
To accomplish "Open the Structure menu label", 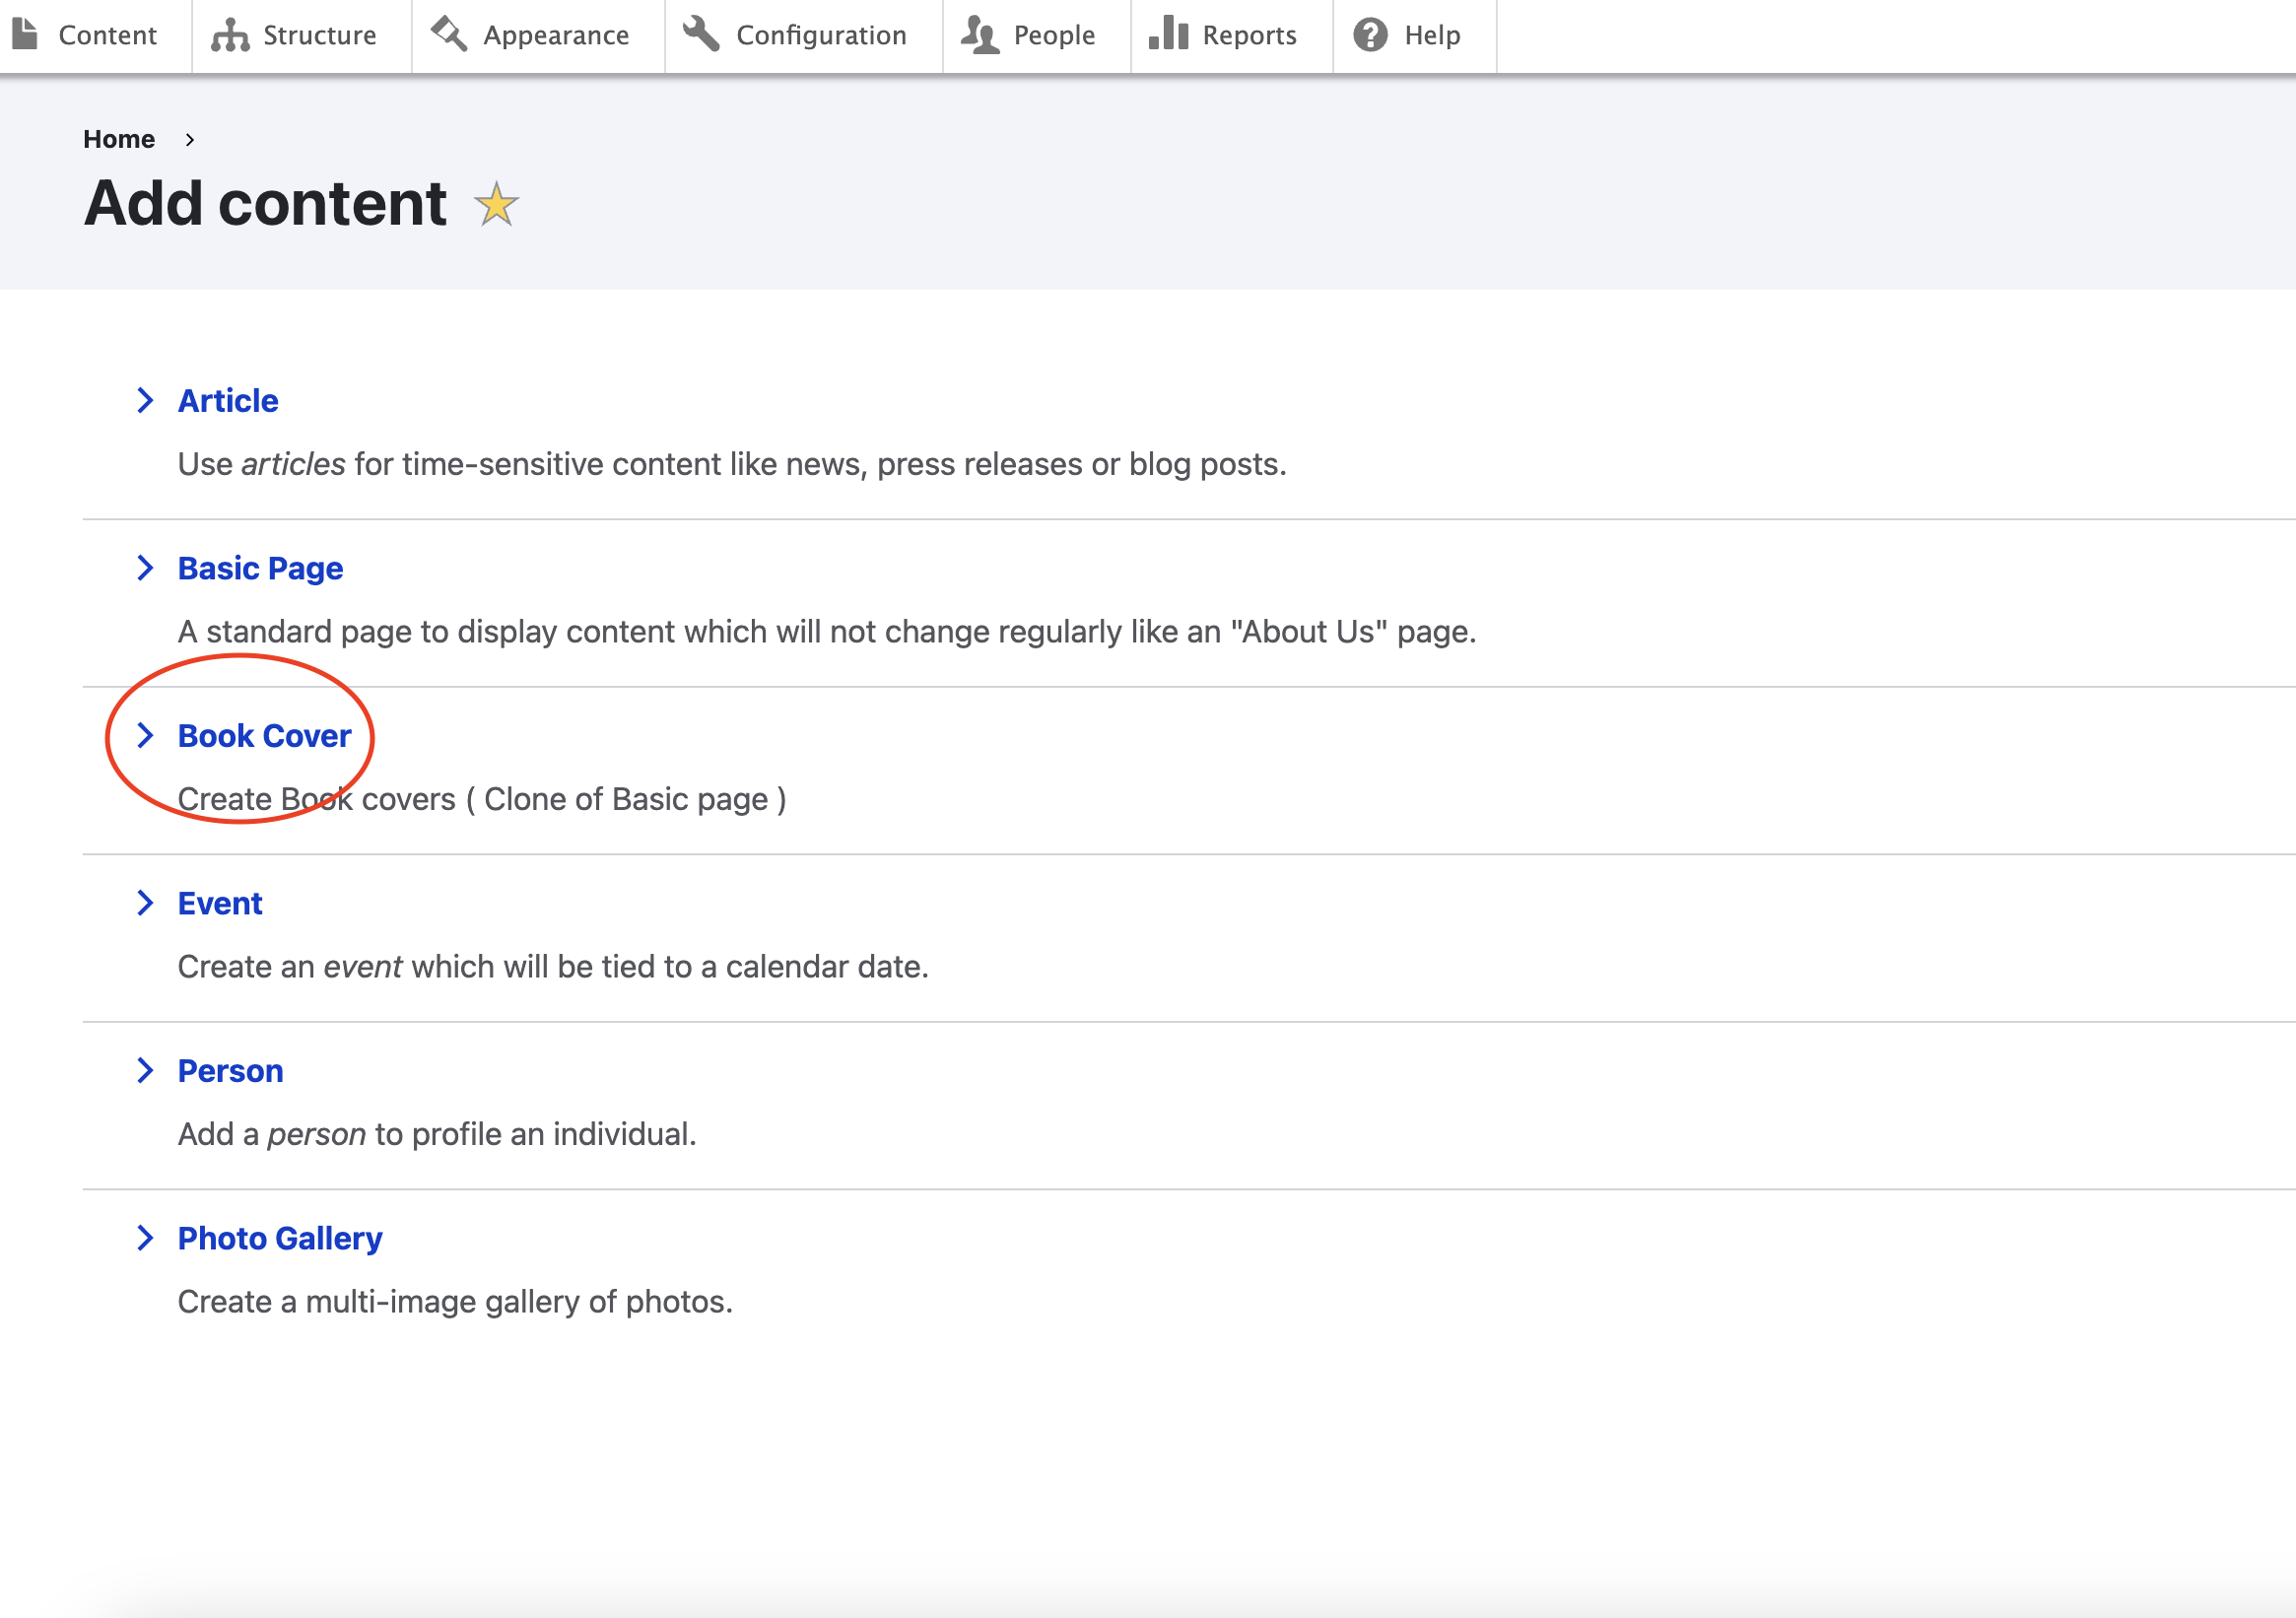I will pos(320,35).
